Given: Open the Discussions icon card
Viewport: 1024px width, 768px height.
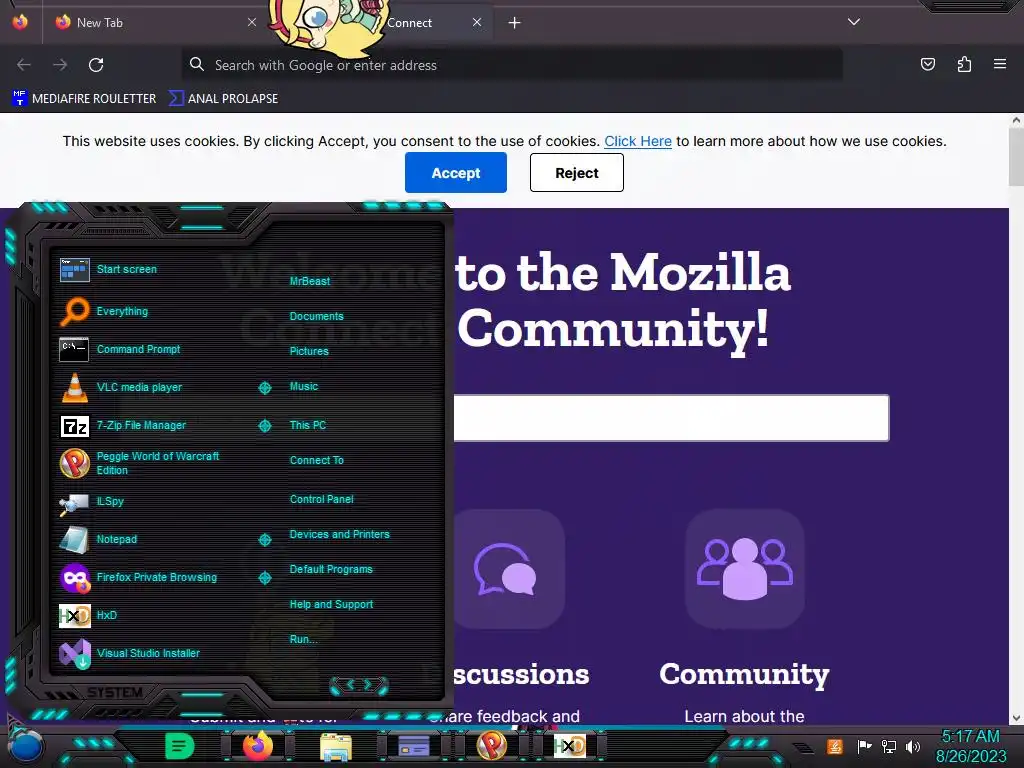Looking at the screenshot, I should click(508, 569).
